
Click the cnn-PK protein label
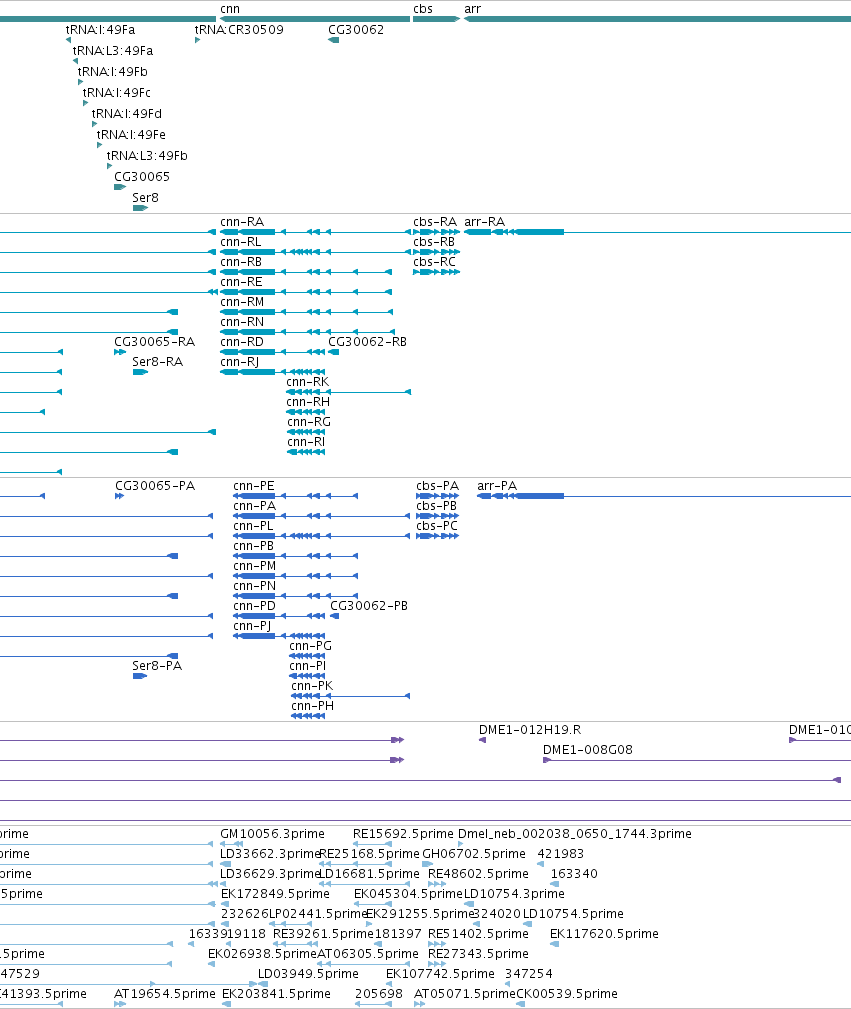[312, 685]
